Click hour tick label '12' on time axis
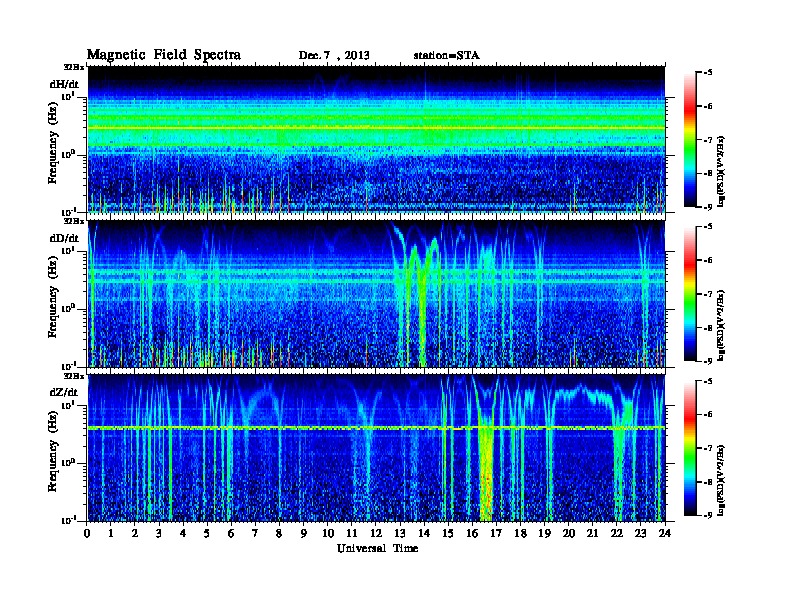 (x=376, y=533)
